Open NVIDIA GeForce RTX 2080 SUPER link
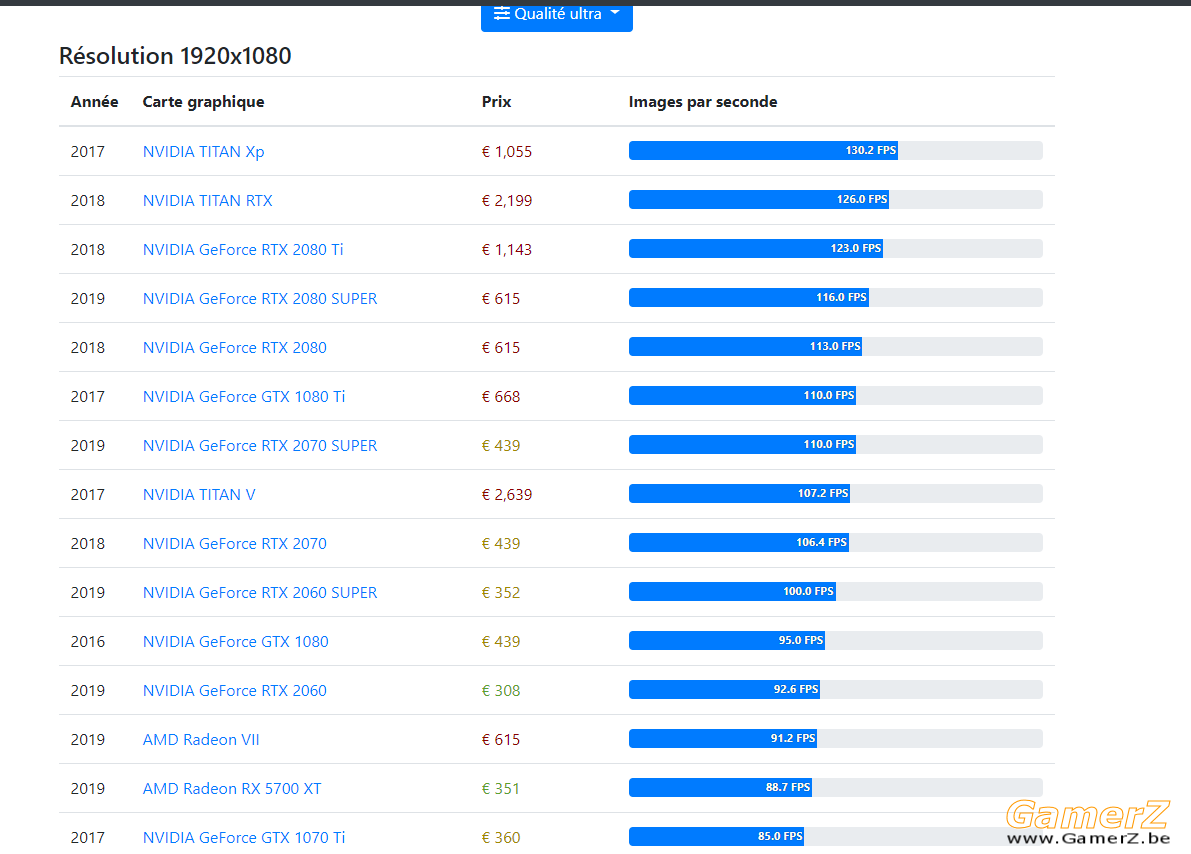 (260, 299)
